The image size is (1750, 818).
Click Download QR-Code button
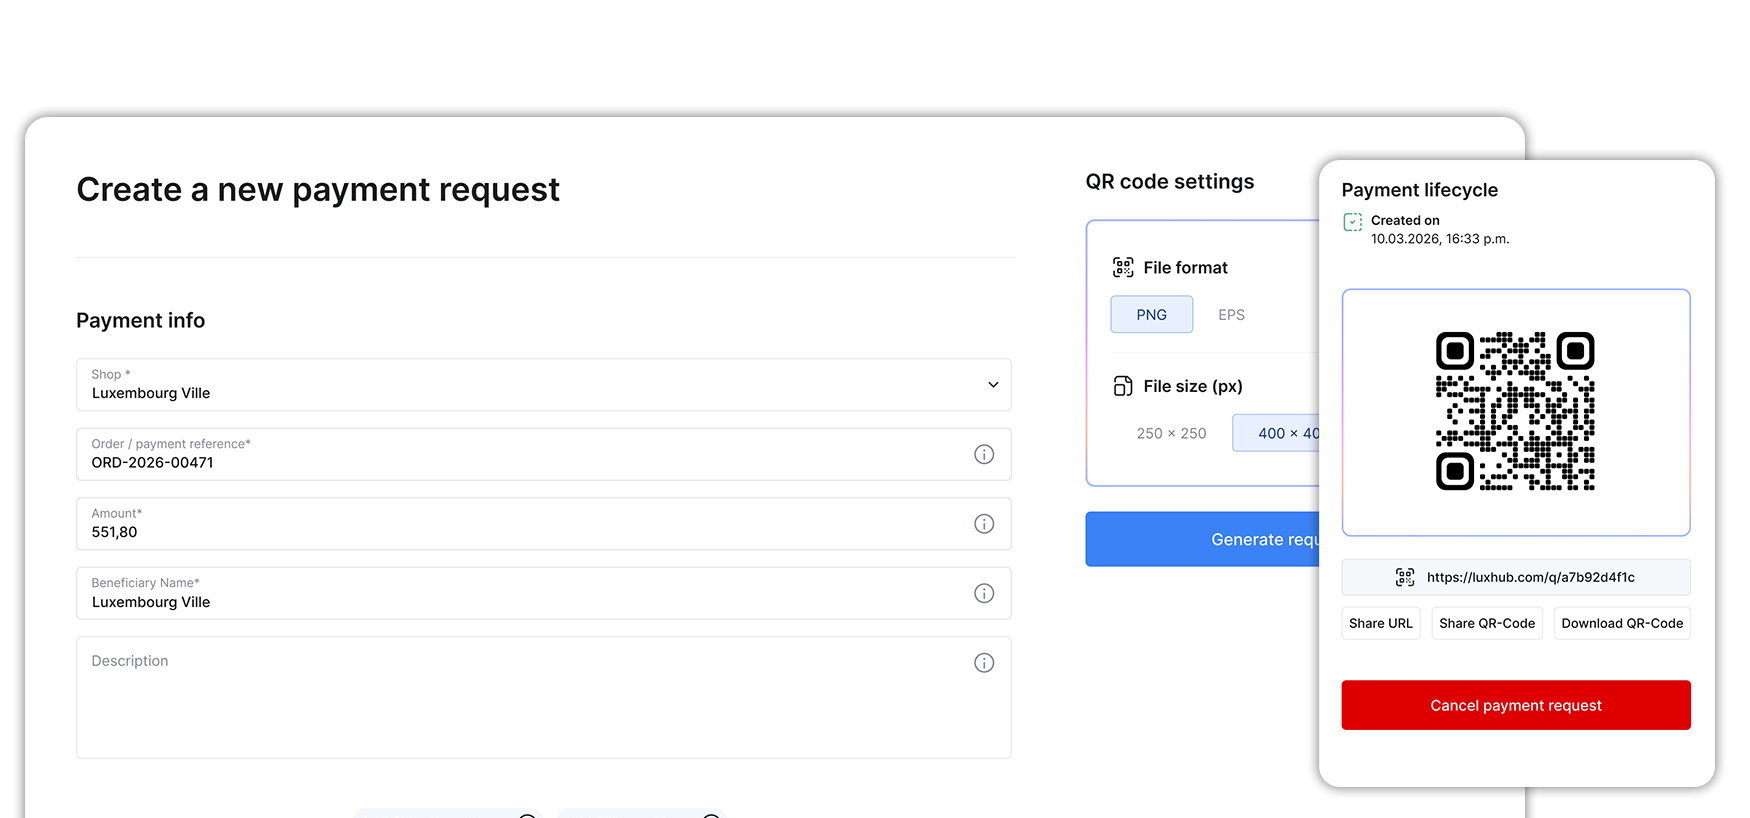click(1621, 623)
